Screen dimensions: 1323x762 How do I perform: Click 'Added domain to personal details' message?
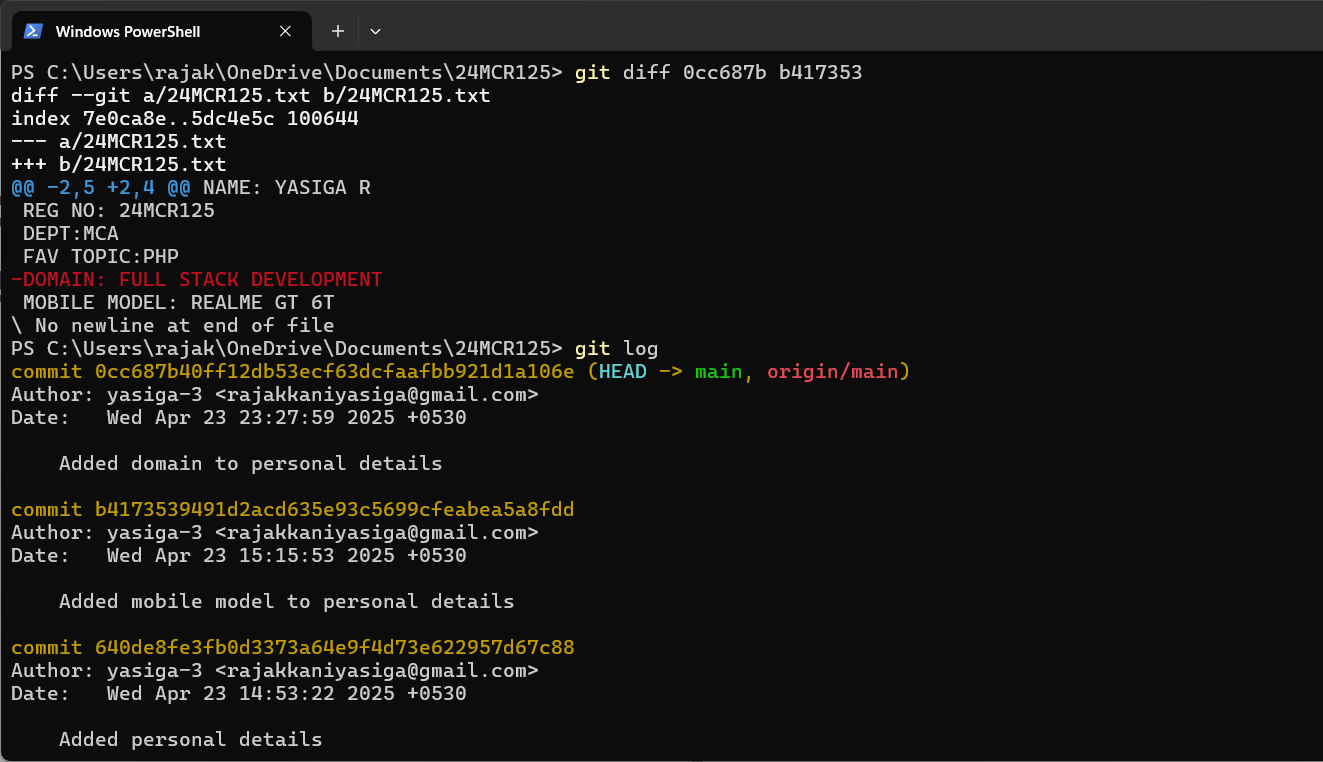tap(251, 464)
